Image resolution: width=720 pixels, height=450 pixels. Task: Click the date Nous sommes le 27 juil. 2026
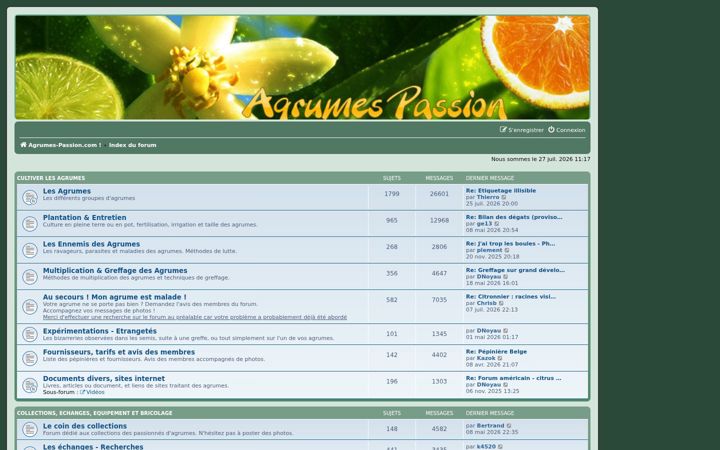[541, 159]
